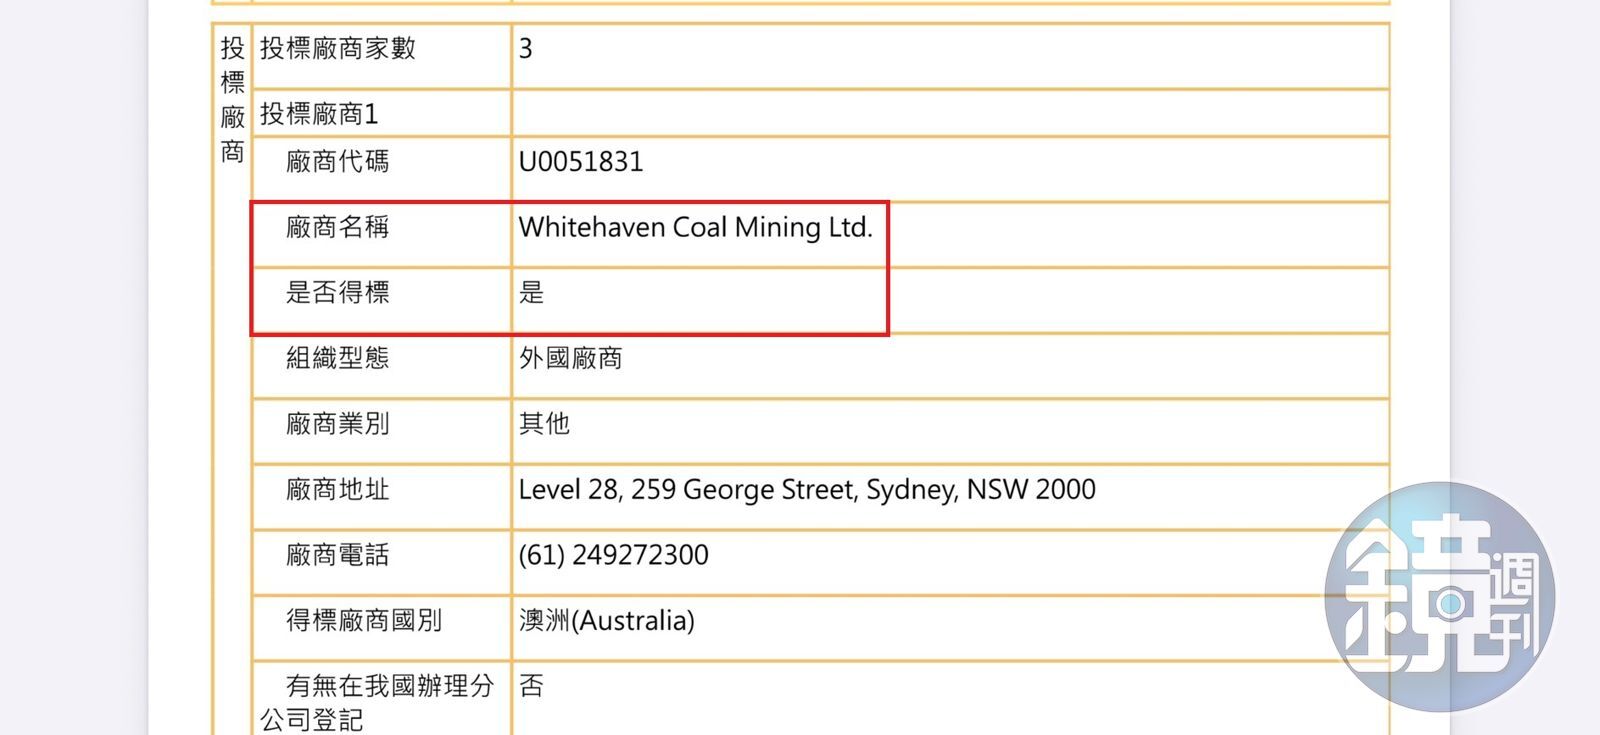Image resolution: width=1600 pixels, height=735 pixels.
Task: Select the 其他 industry value
Action: pyautogui.click(x=544, y=424)
